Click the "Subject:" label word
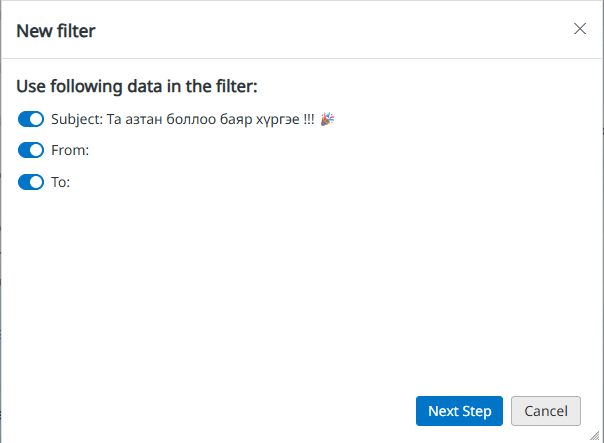This screenshot has height=443, width=604. tap(77, 119)
